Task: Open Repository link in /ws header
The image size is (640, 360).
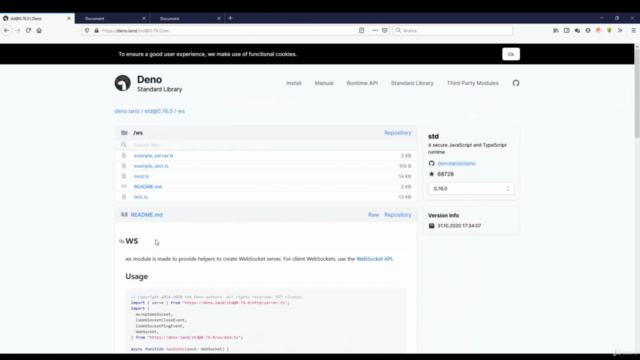Action: point(398,133)
